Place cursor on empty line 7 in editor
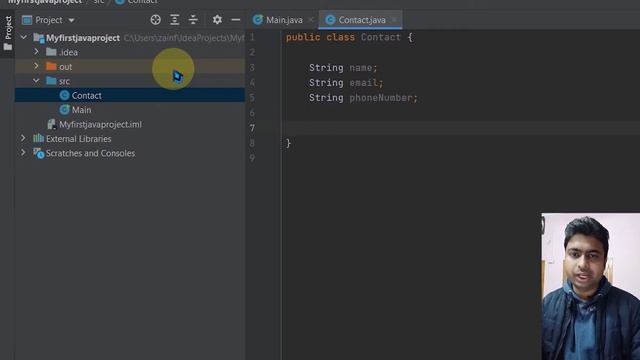This screenshot has height=360, width=640. click(460, 128)
